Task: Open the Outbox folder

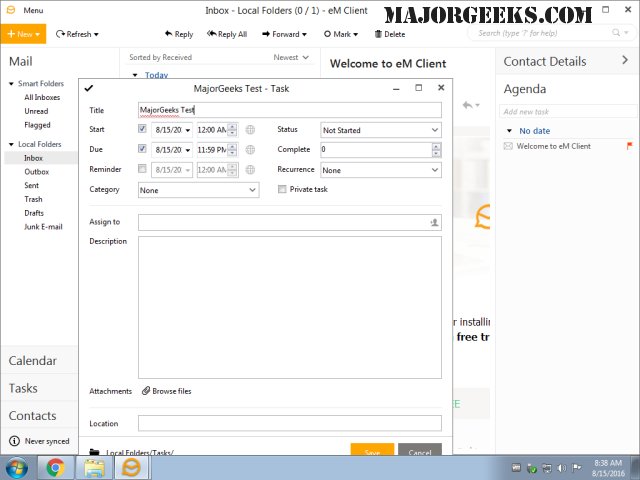Action: [x=37, y=172]
